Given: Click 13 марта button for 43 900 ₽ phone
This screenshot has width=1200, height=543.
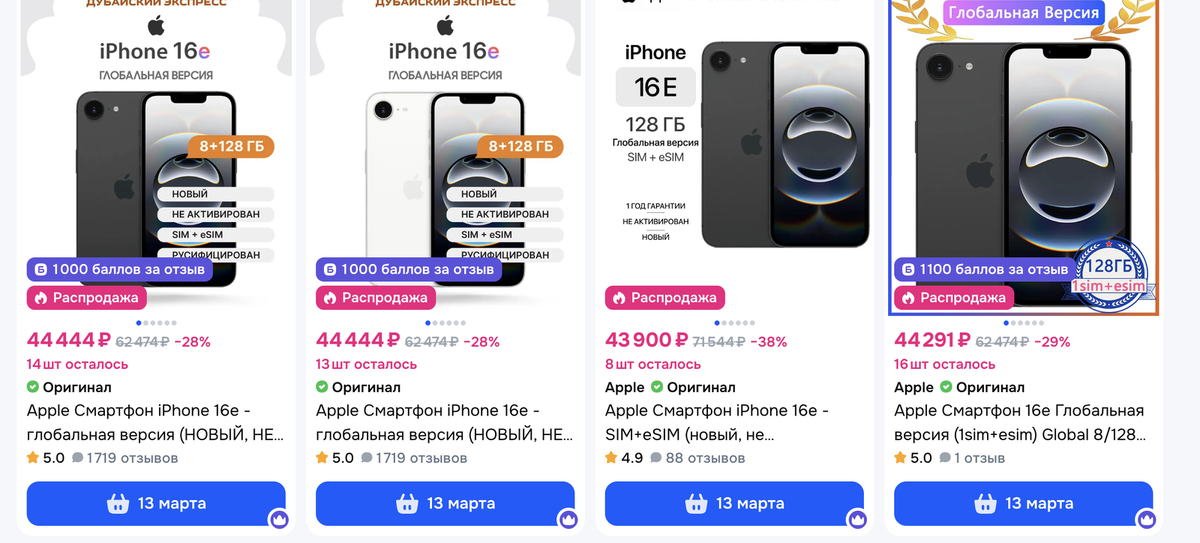Looking at the screenshot, I should [x=734, y=503].
